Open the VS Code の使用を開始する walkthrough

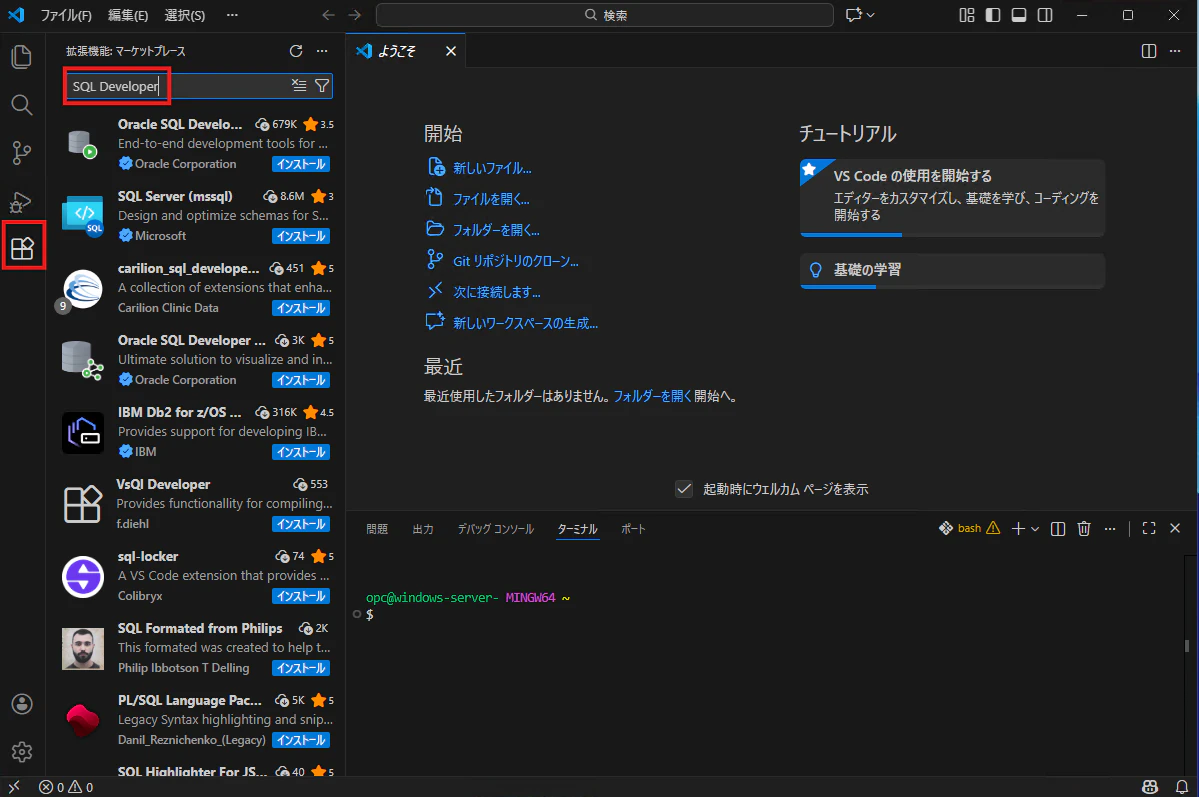click(952, 197)
